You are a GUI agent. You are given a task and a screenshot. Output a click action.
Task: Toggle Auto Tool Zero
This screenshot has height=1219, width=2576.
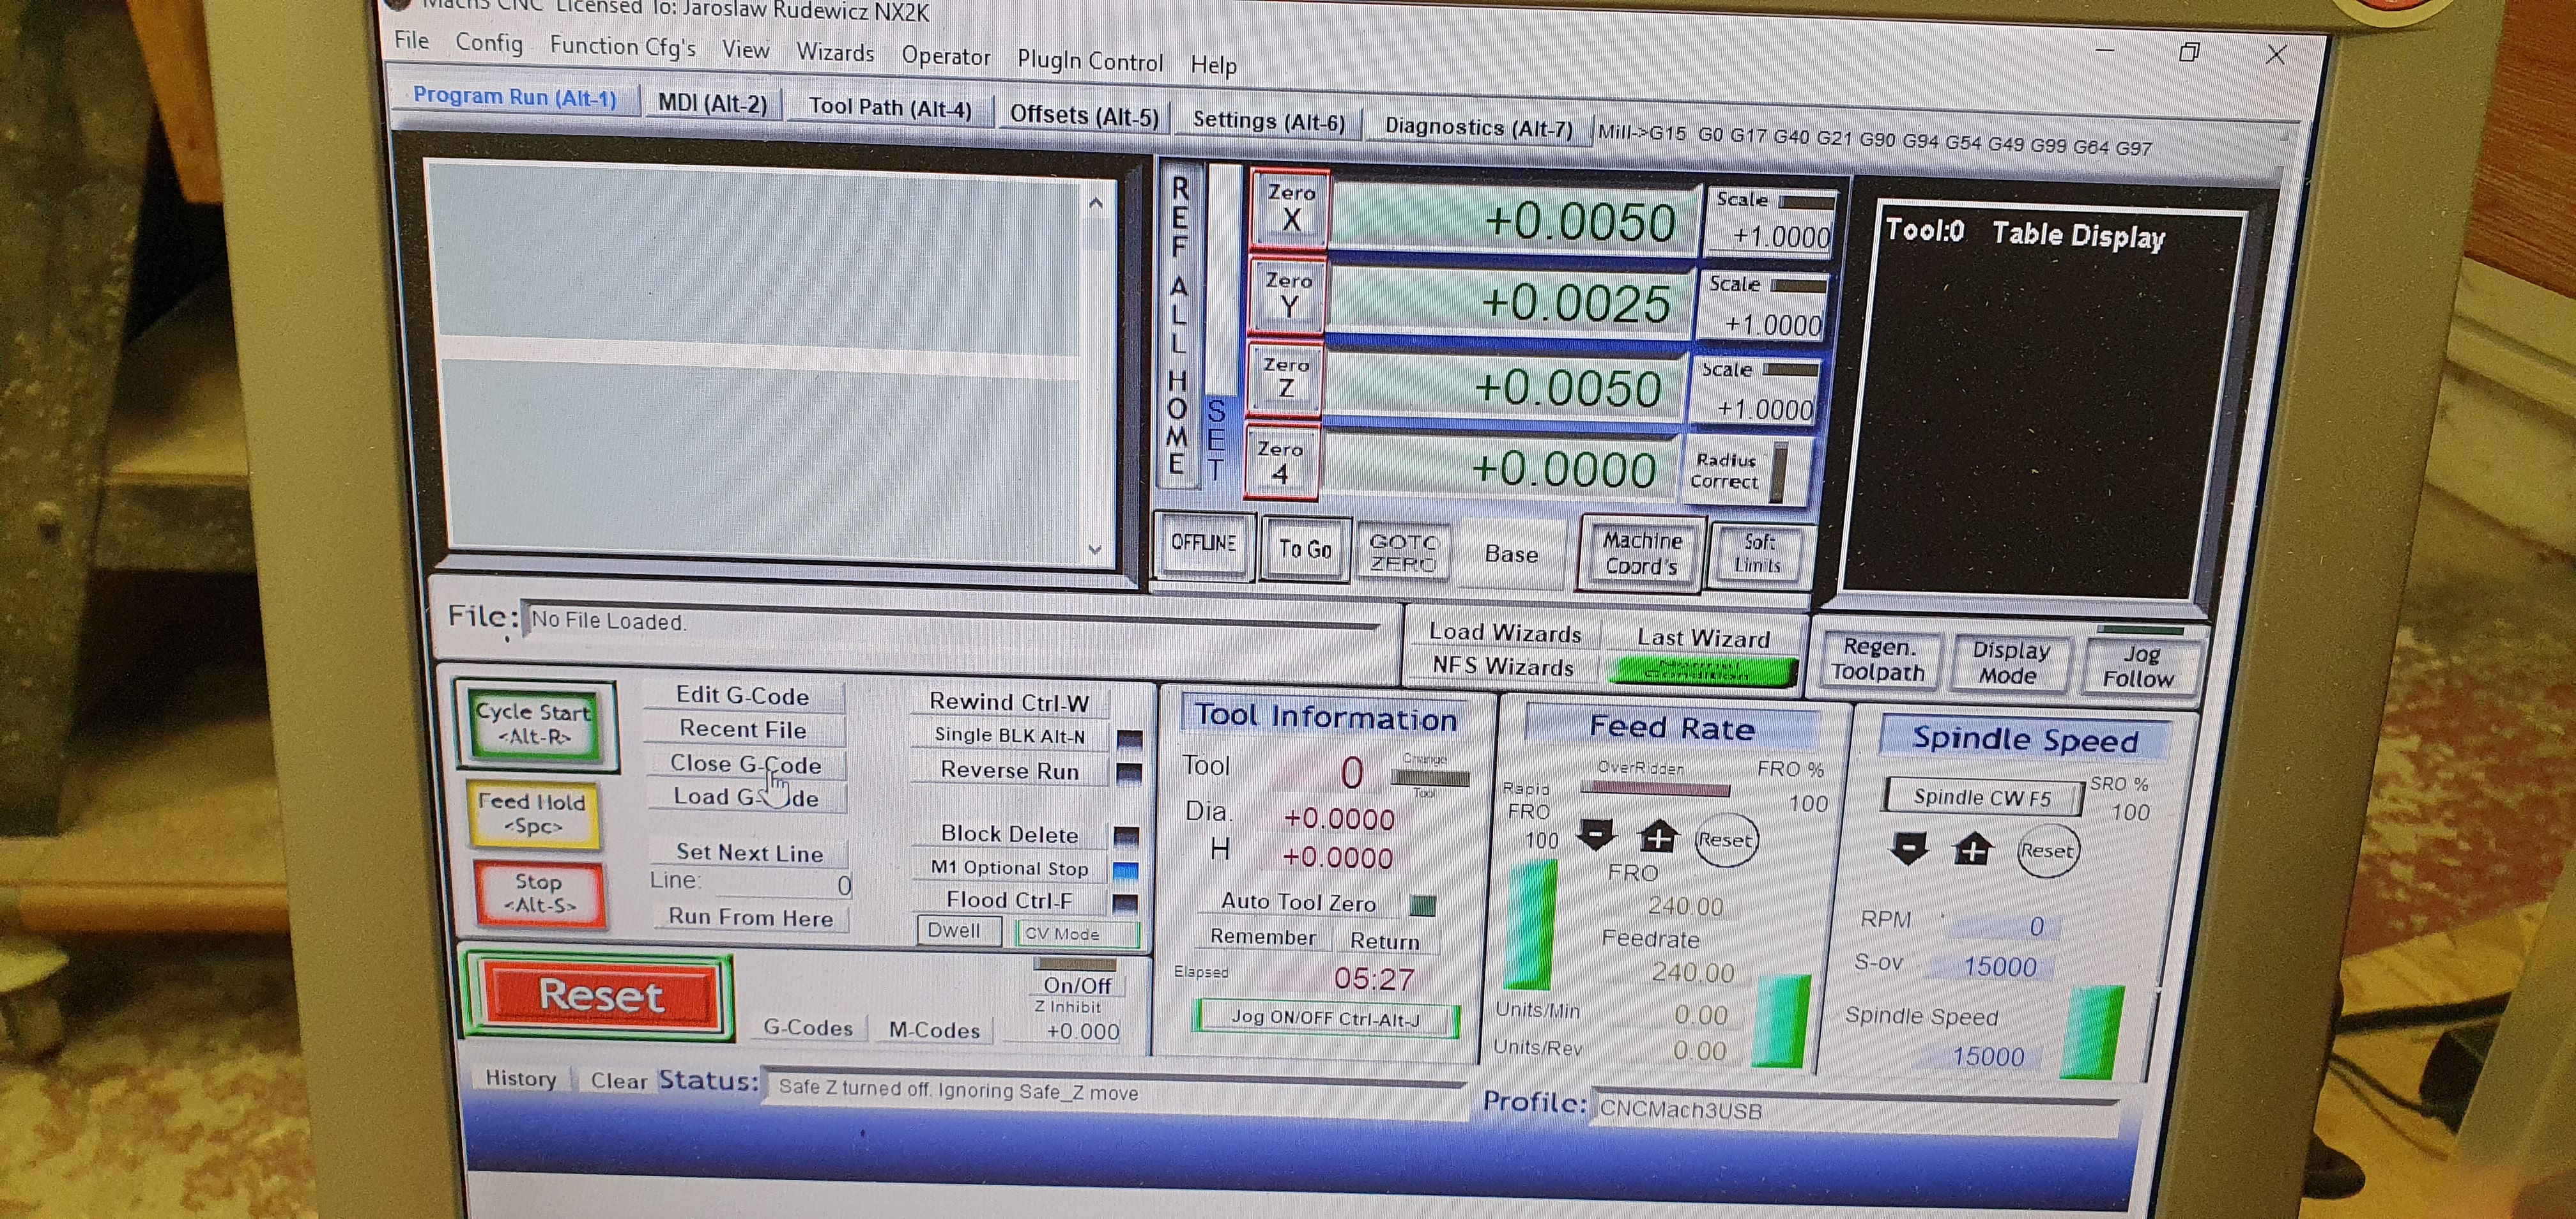pos(1299,902)
